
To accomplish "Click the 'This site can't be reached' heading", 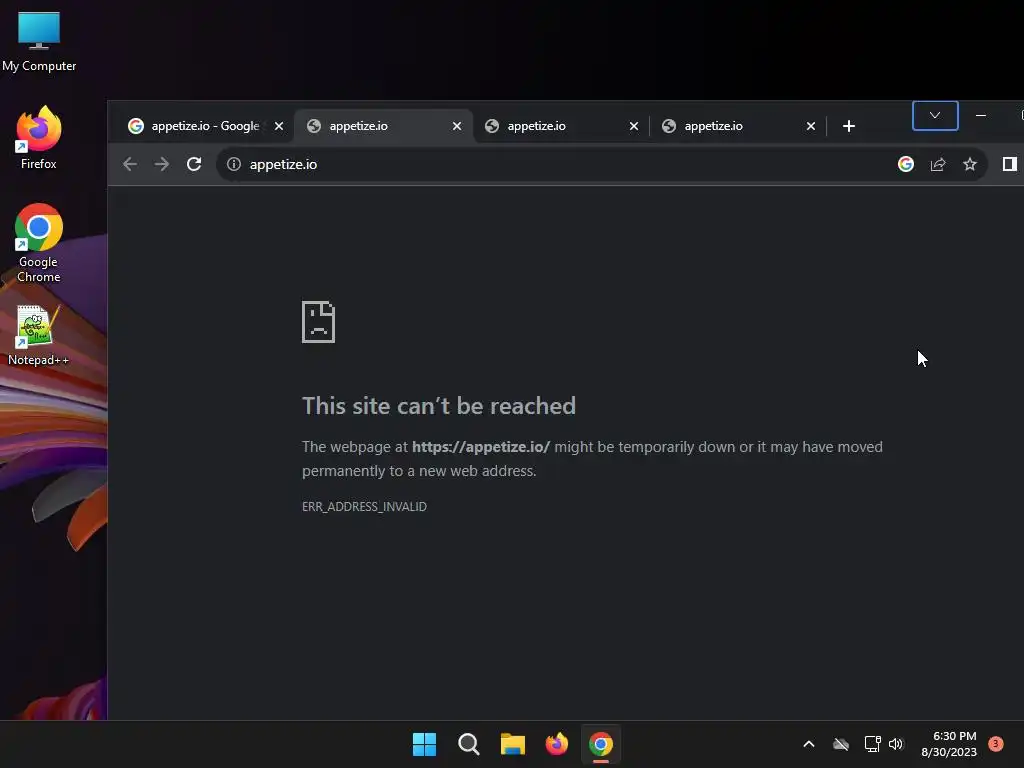I will 439,406.
